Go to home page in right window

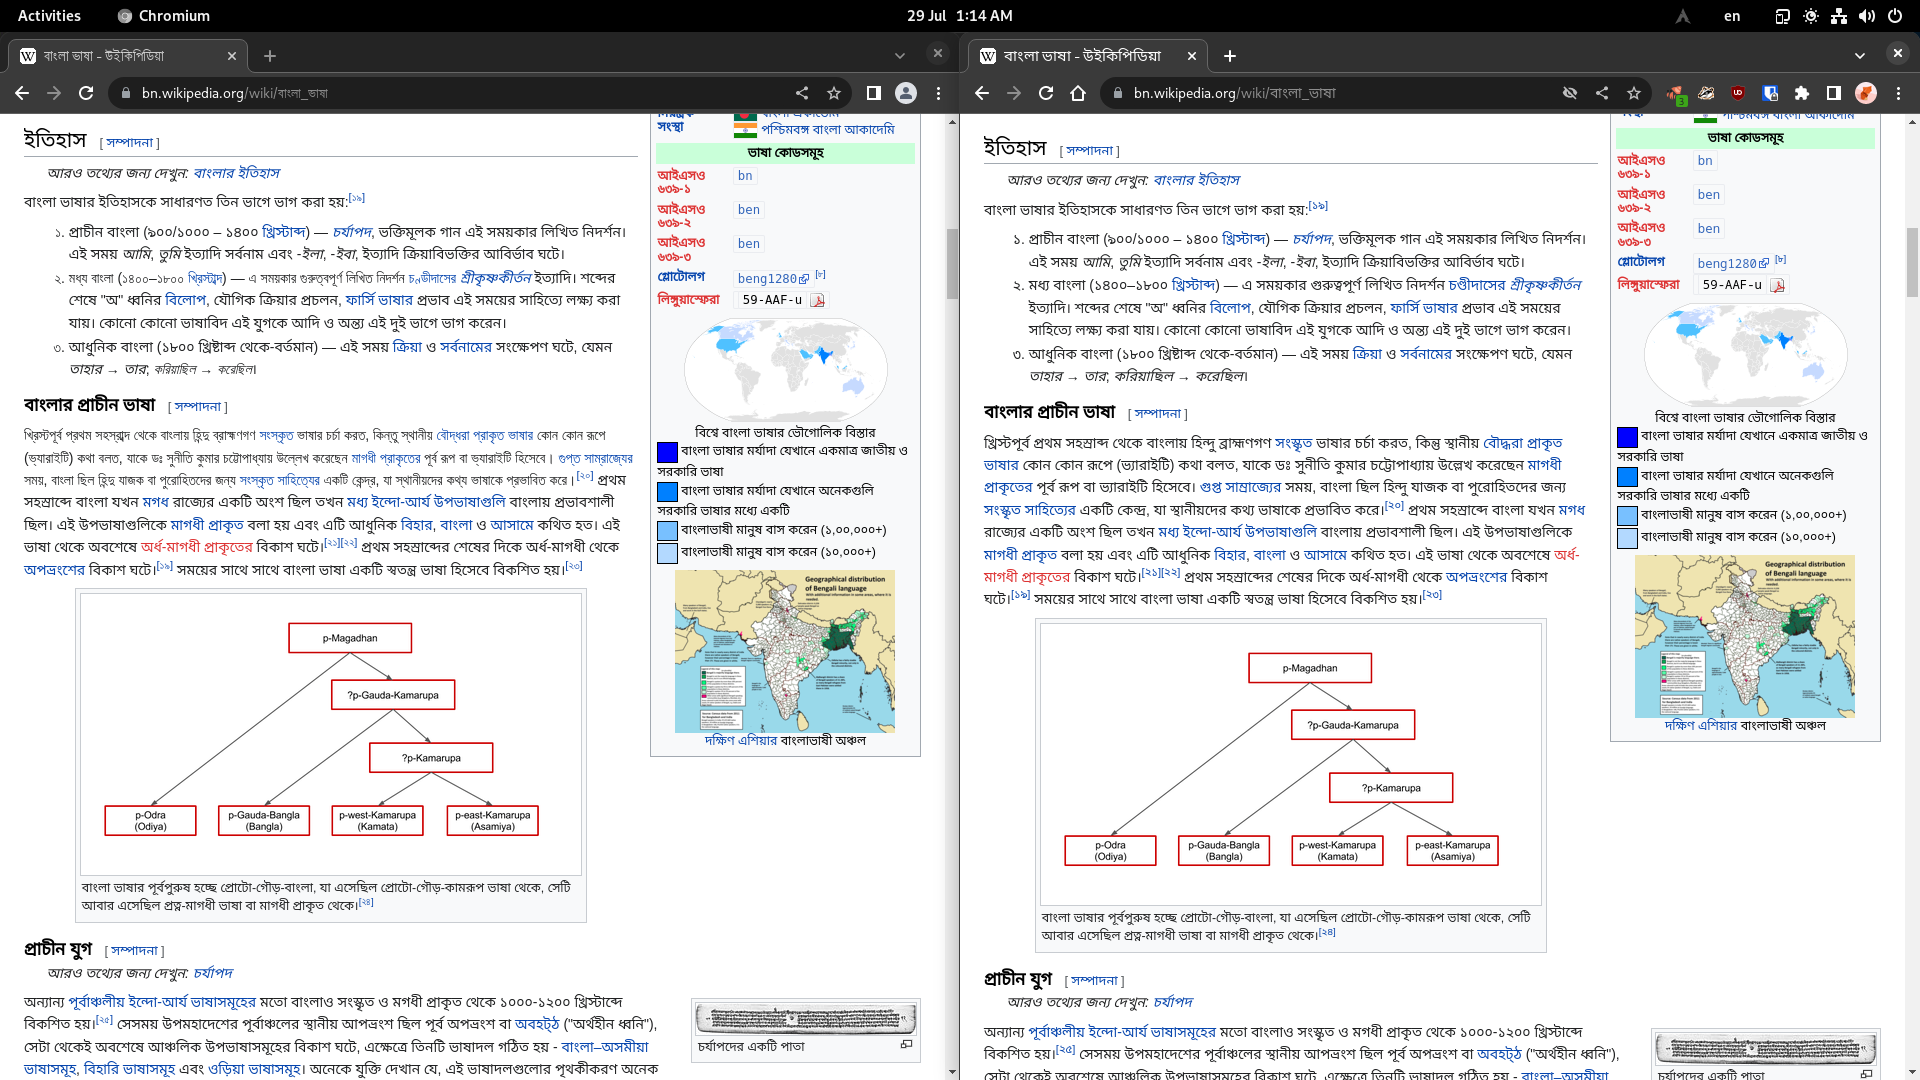point(1078,93)
